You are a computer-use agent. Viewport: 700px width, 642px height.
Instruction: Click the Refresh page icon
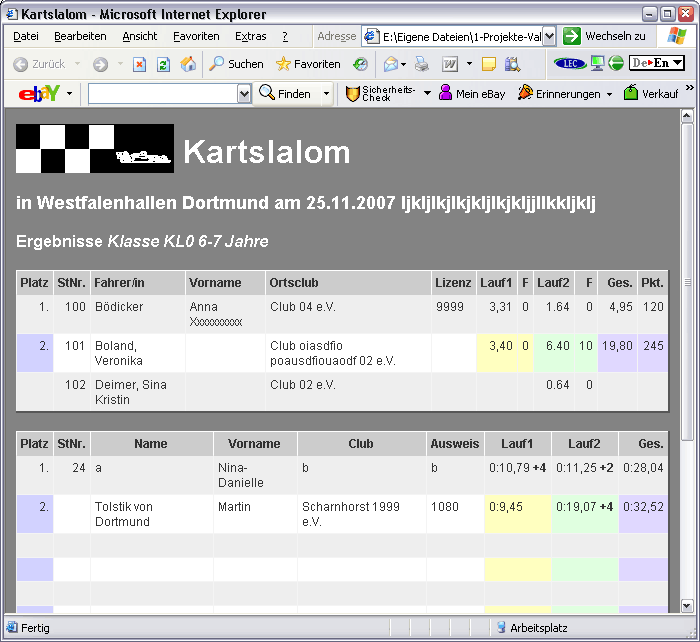[x=163, y=65]
